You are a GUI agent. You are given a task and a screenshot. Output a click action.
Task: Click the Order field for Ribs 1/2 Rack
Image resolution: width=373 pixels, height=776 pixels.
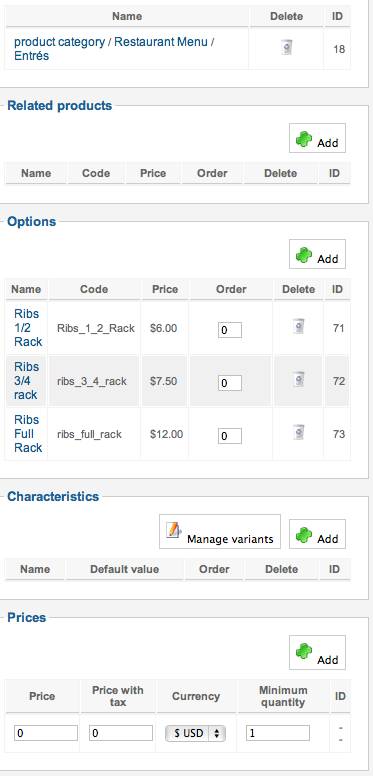pyautogui.click(x=230, y=330)
